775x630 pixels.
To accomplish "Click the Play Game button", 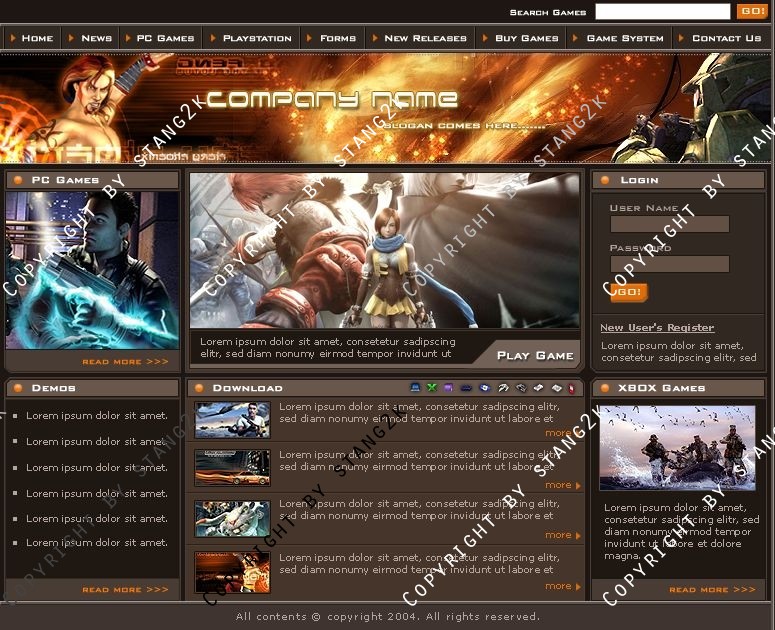I will tap(535, 355).
